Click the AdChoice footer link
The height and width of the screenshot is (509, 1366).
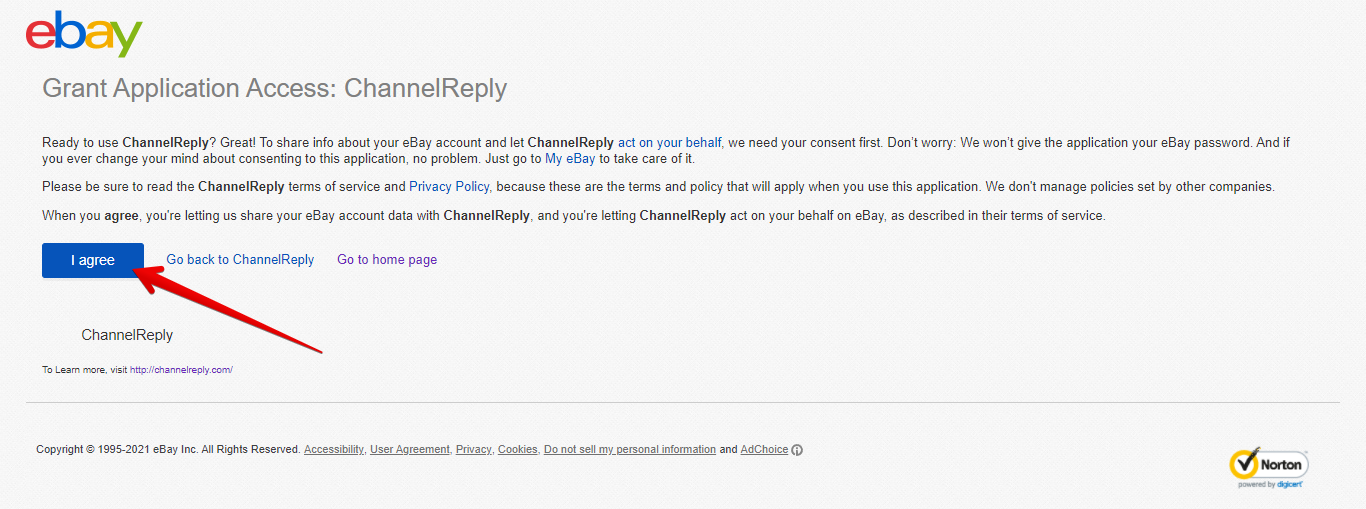(764, 450)
